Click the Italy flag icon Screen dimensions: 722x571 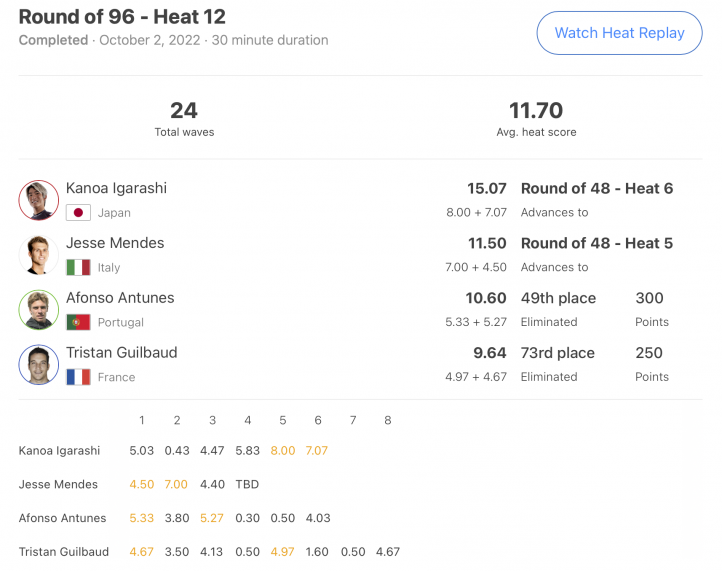coord(78,268)
